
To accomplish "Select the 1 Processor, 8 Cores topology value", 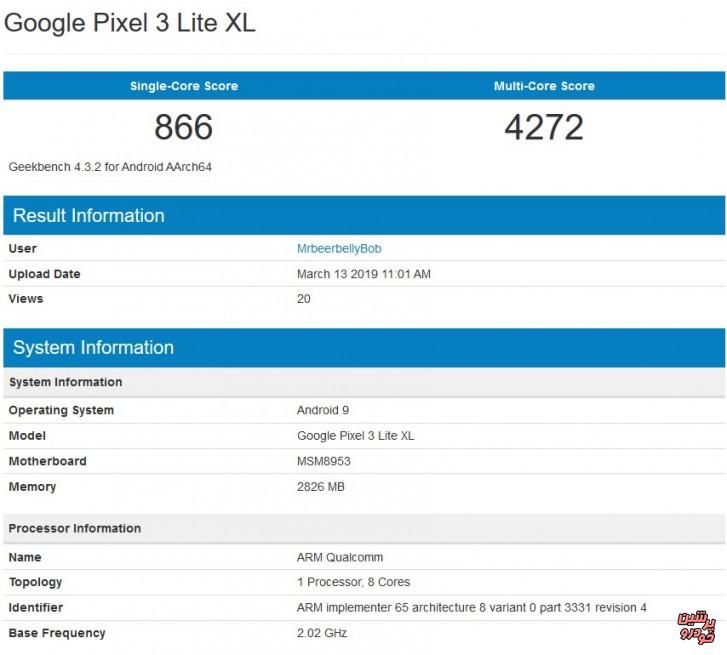I will 353,582.
